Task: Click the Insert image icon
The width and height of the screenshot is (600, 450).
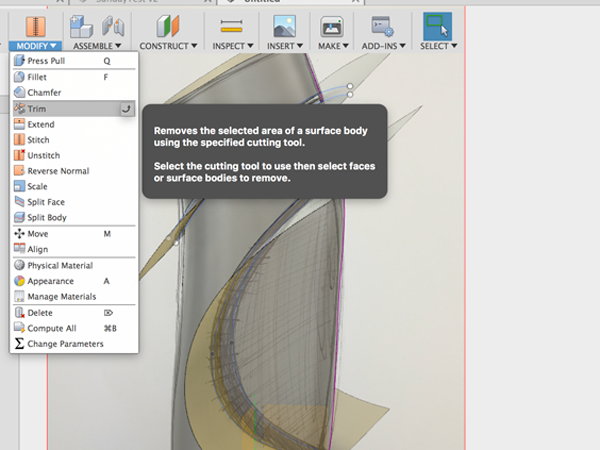Action: pos(284,26)
